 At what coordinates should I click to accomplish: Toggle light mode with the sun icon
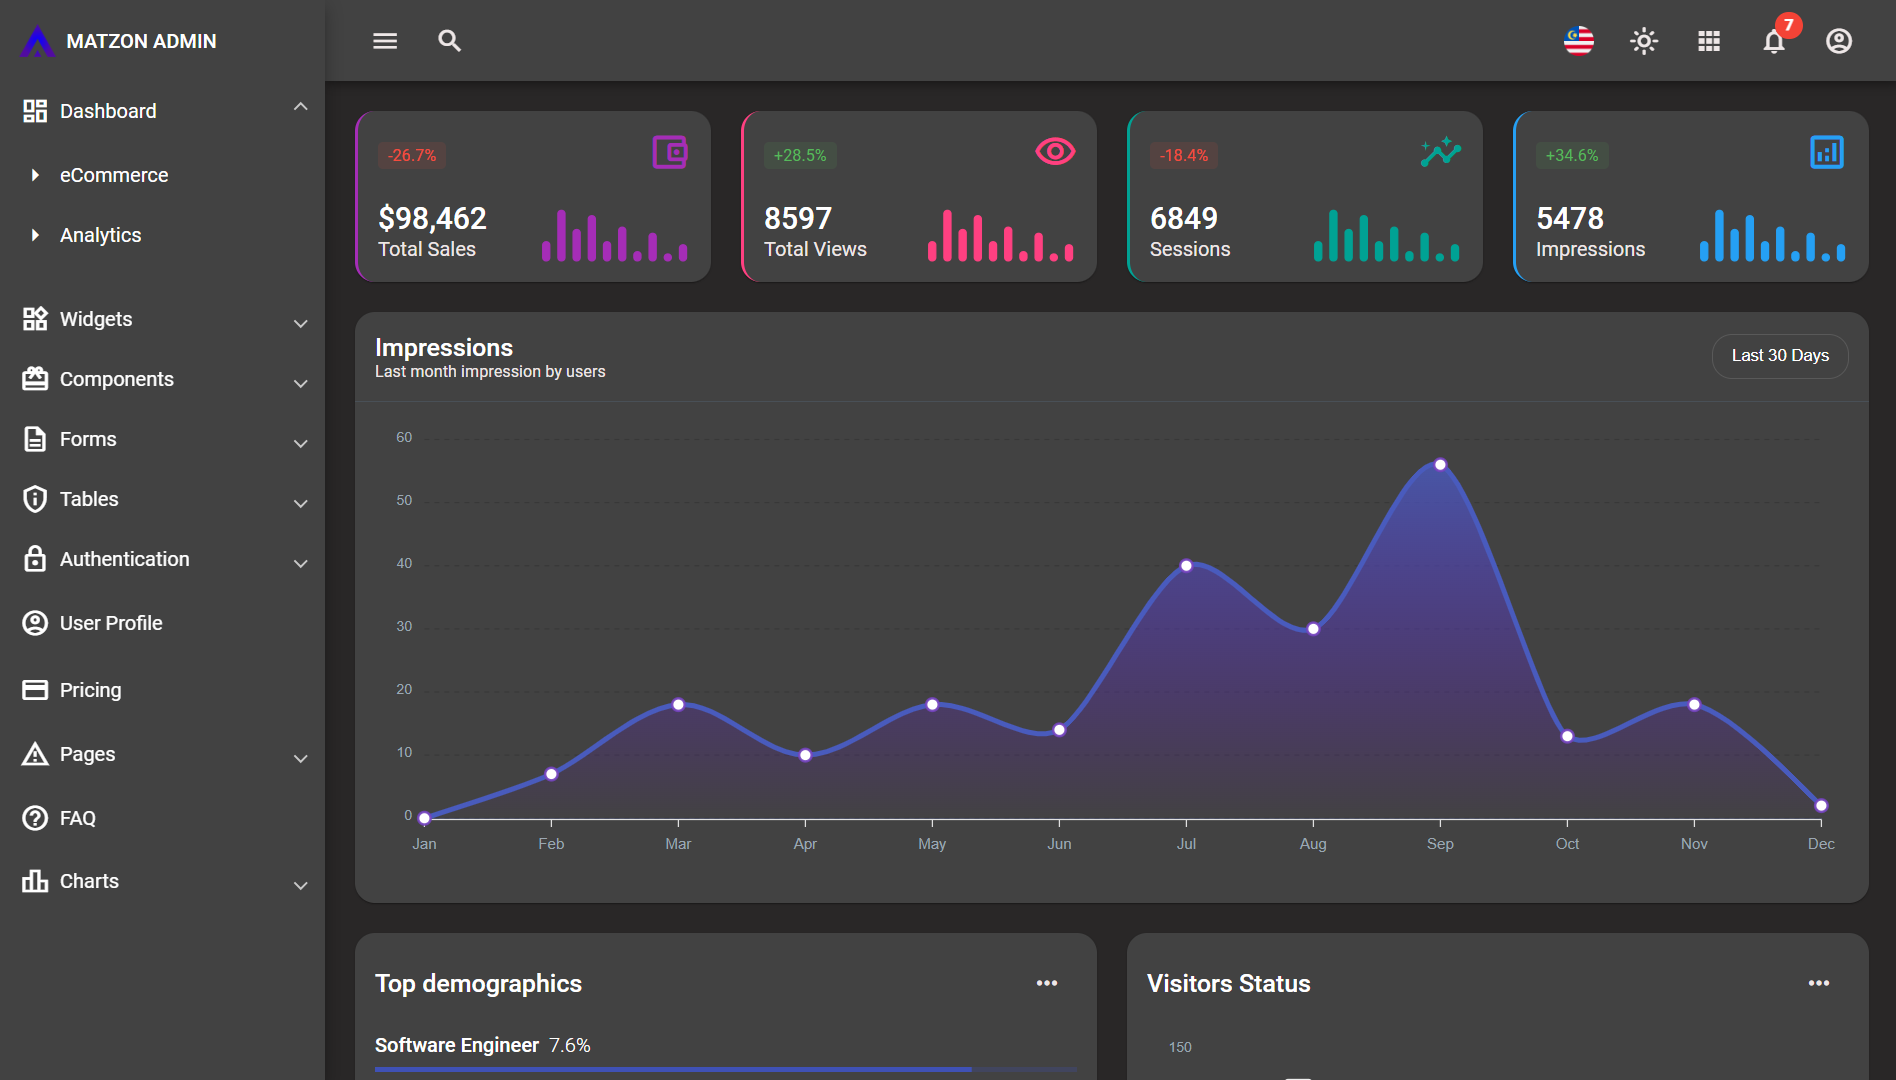[1644, 41]
